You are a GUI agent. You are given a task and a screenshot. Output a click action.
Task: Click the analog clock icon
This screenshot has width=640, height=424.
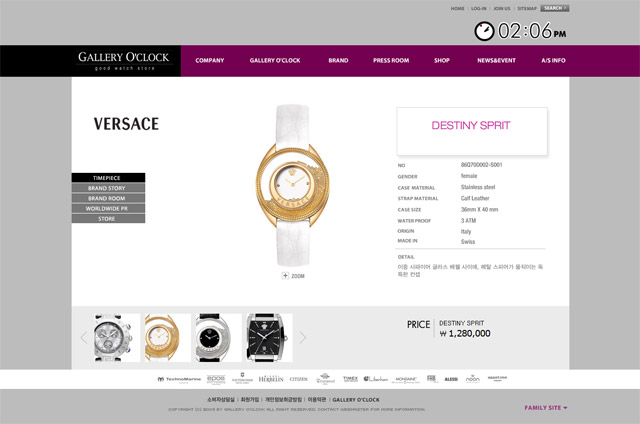click(484, 31)
